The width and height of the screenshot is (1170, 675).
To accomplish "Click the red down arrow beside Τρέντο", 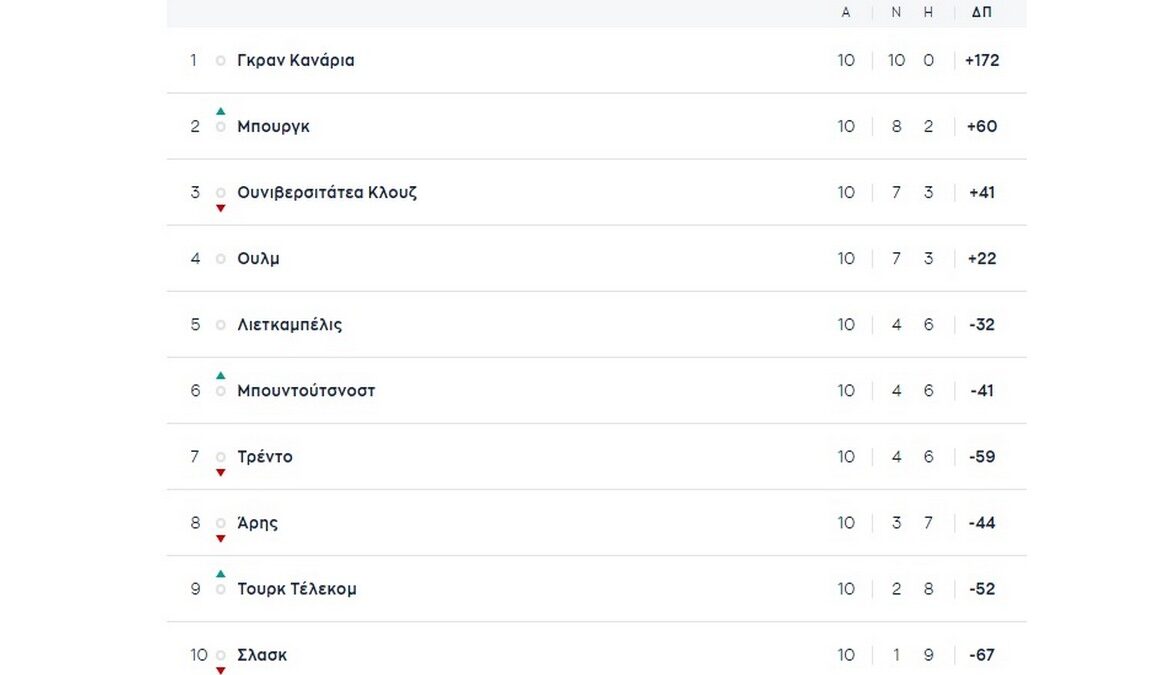I will (221, 472).
